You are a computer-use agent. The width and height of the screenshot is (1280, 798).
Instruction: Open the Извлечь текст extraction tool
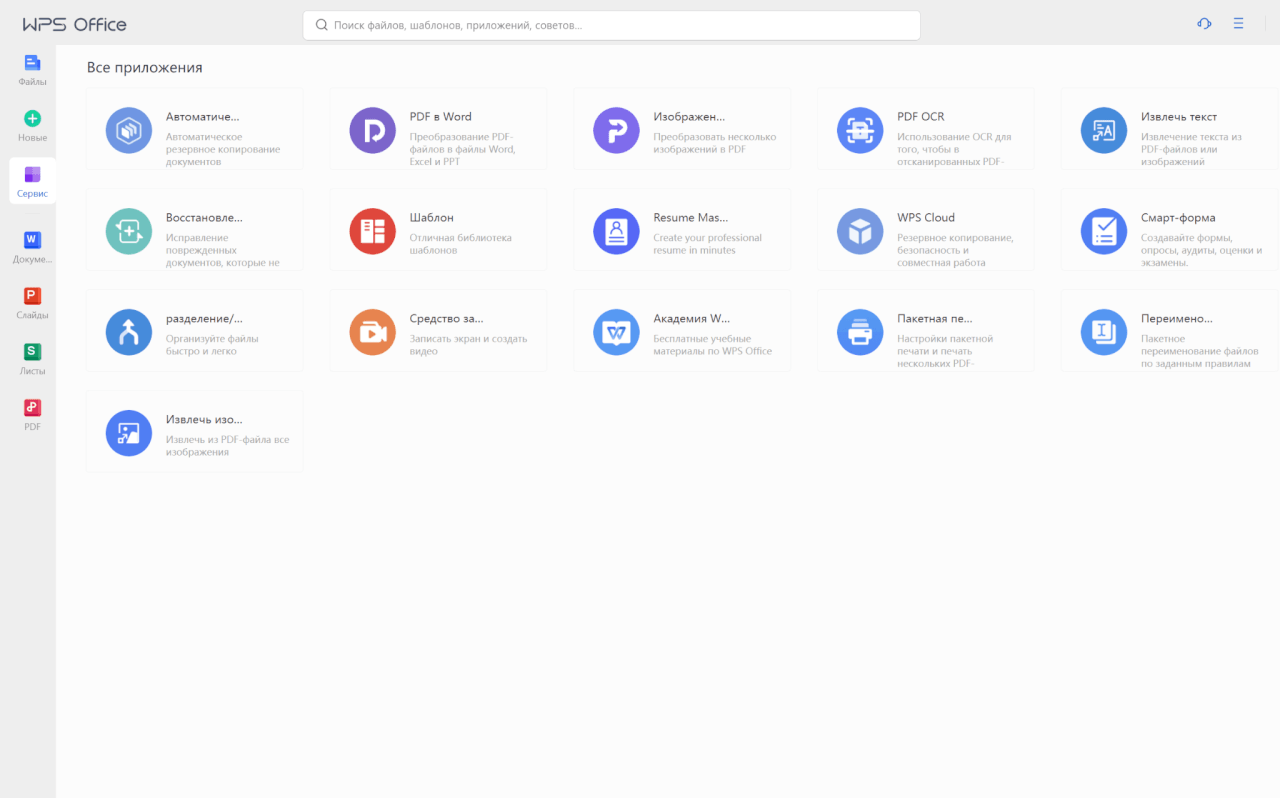coord(1168,129)
